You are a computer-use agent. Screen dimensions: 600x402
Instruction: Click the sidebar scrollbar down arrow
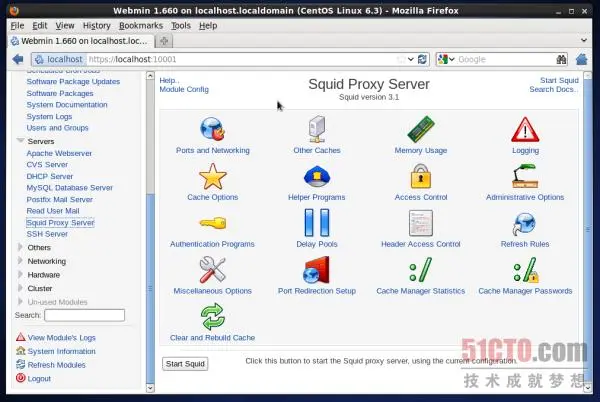coord(150,388)
